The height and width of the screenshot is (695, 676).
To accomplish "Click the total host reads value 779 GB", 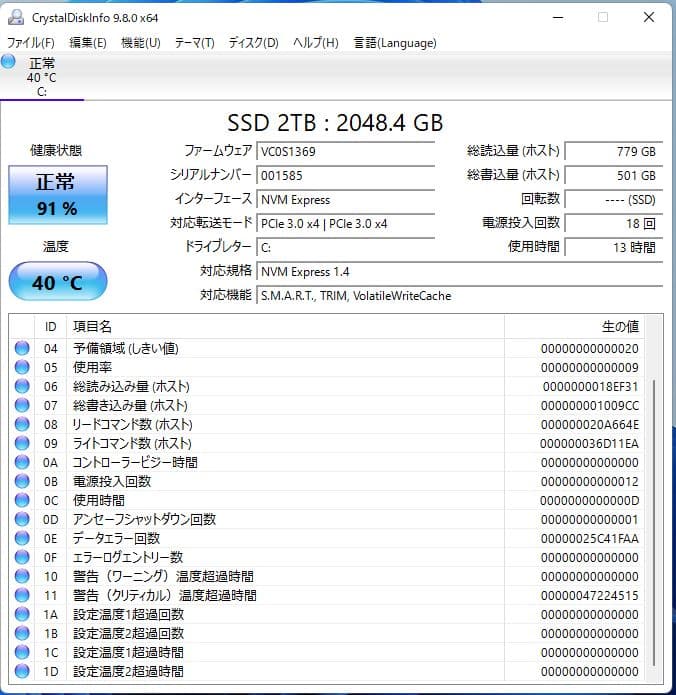I will [x=614, y=151].
